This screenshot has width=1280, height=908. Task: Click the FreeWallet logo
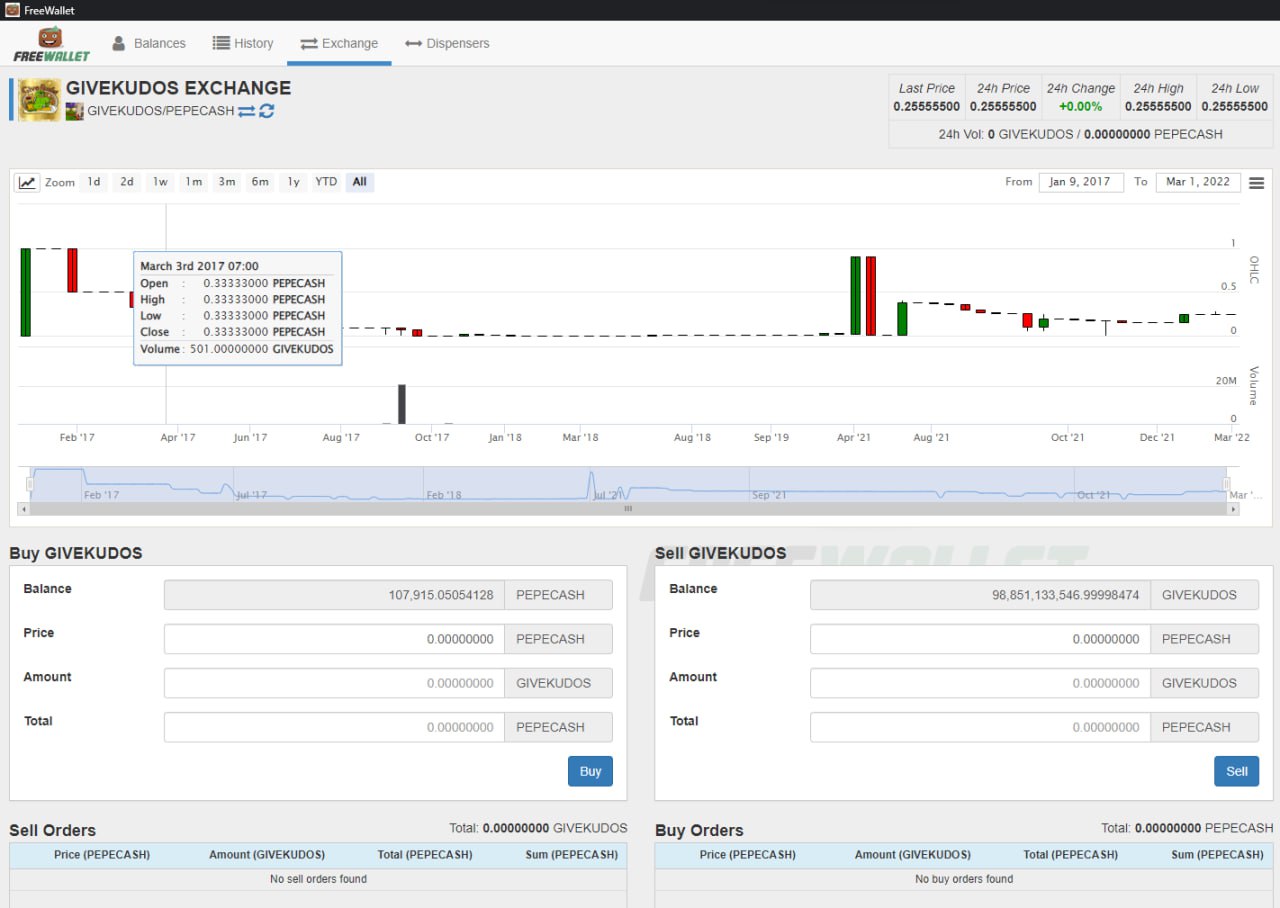[x=51, y=44]
